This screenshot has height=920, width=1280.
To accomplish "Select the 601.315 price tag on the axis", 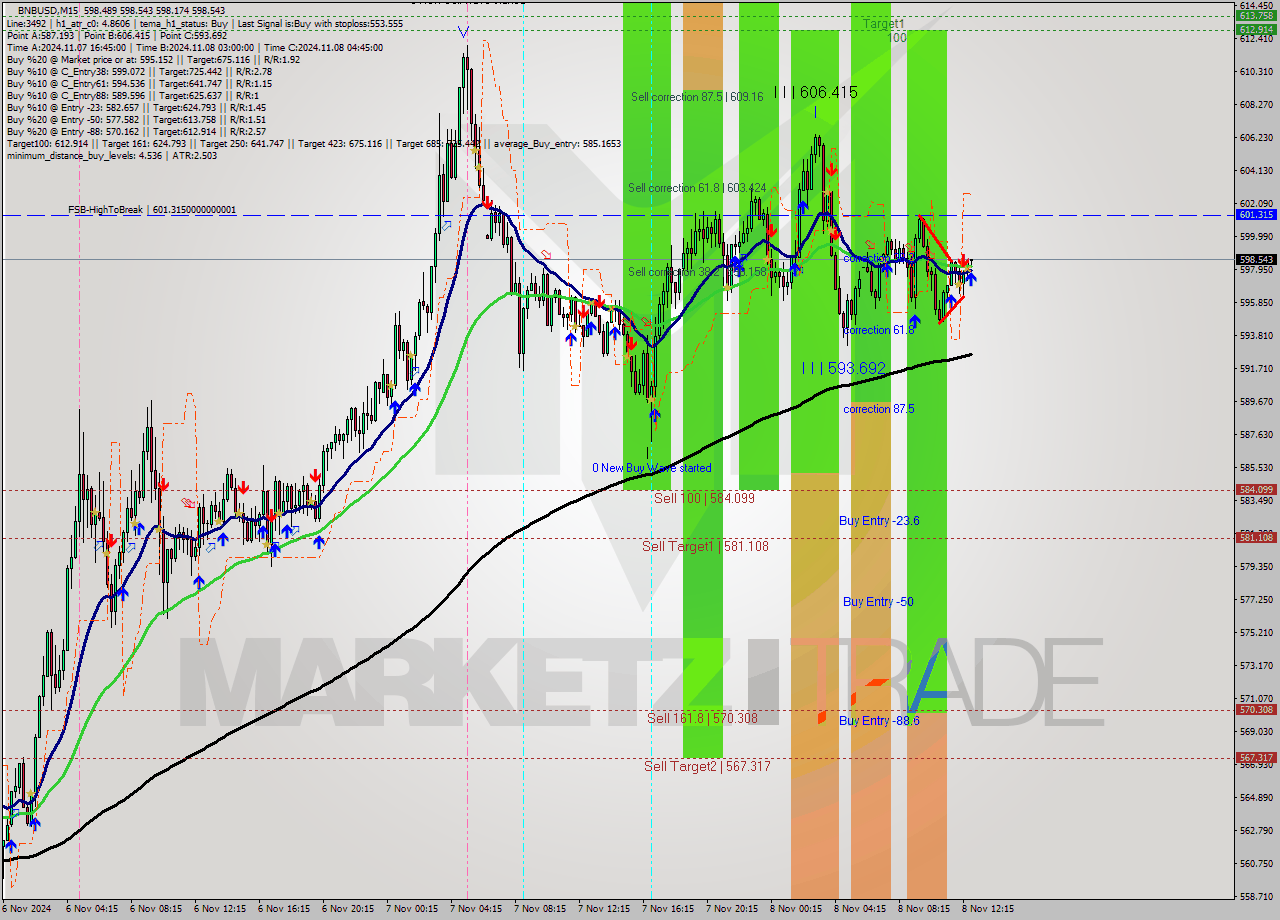I will point(1256,215).
